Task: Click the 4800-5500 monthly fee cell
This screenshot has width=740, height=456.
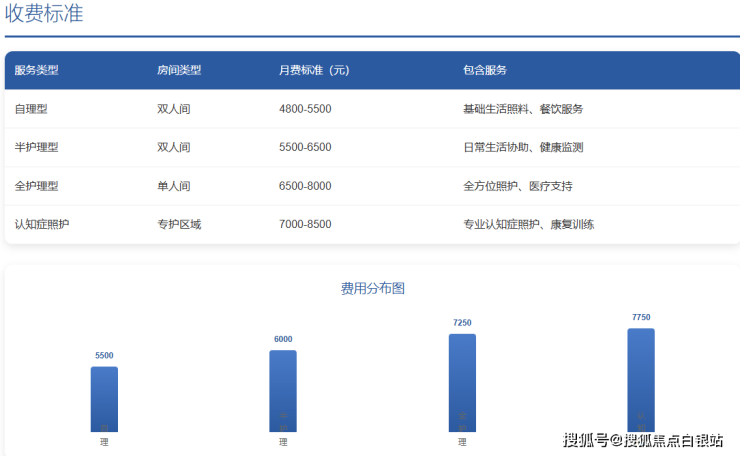Action: [305, 109]
